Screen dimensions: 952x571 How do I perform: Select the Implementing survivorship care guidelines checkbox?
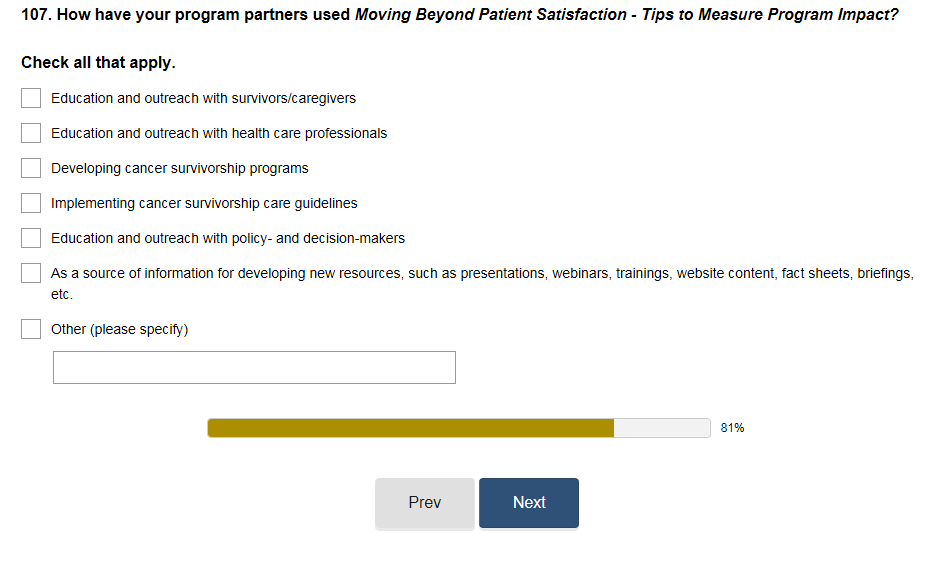pyautogui.click(x=31, y=203)
